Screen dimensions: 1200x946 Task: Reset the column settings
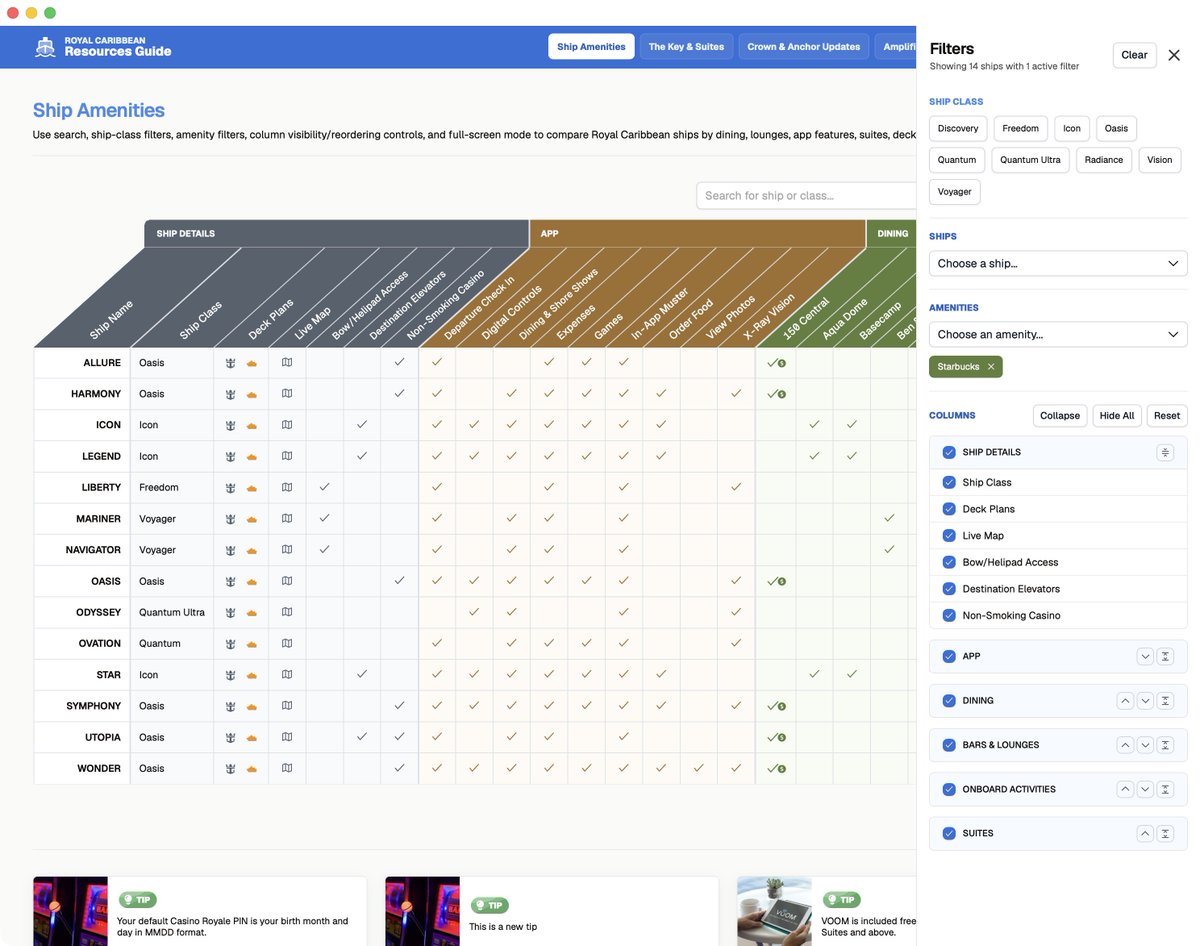[1167, 416]
